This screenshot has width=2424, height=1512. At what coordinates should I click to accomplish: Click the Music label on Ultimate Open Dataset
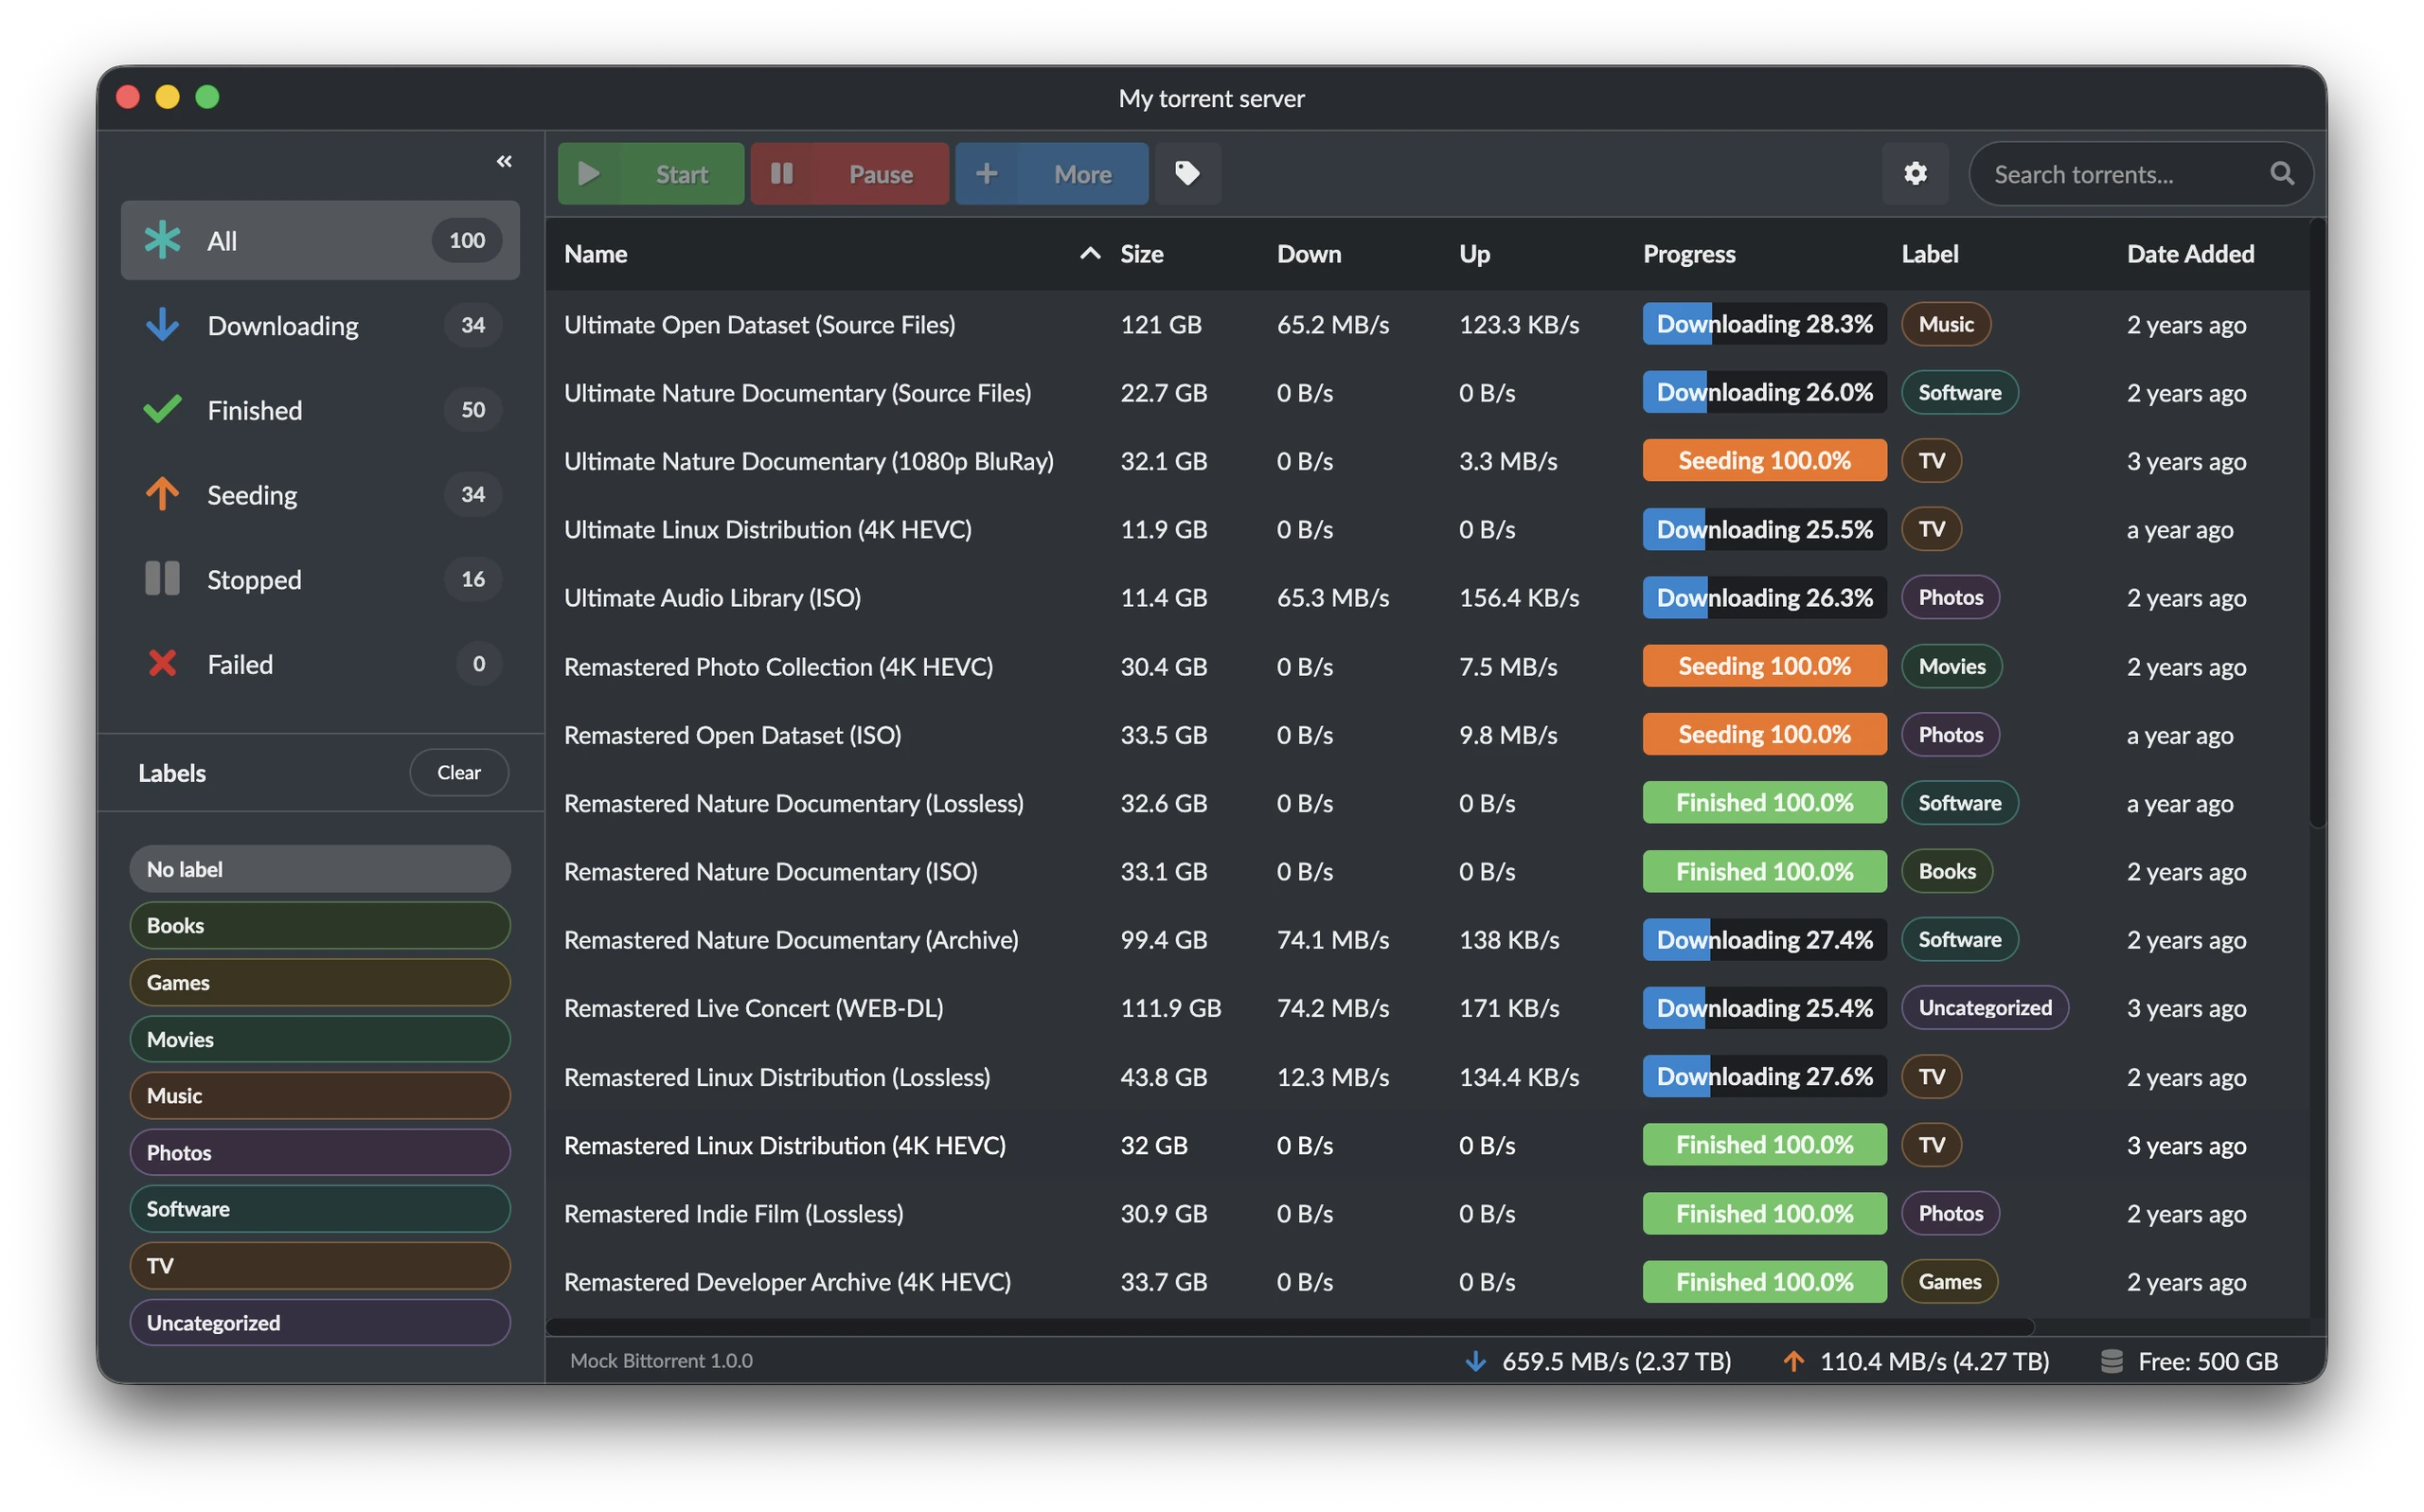[x=1945, y=324]
